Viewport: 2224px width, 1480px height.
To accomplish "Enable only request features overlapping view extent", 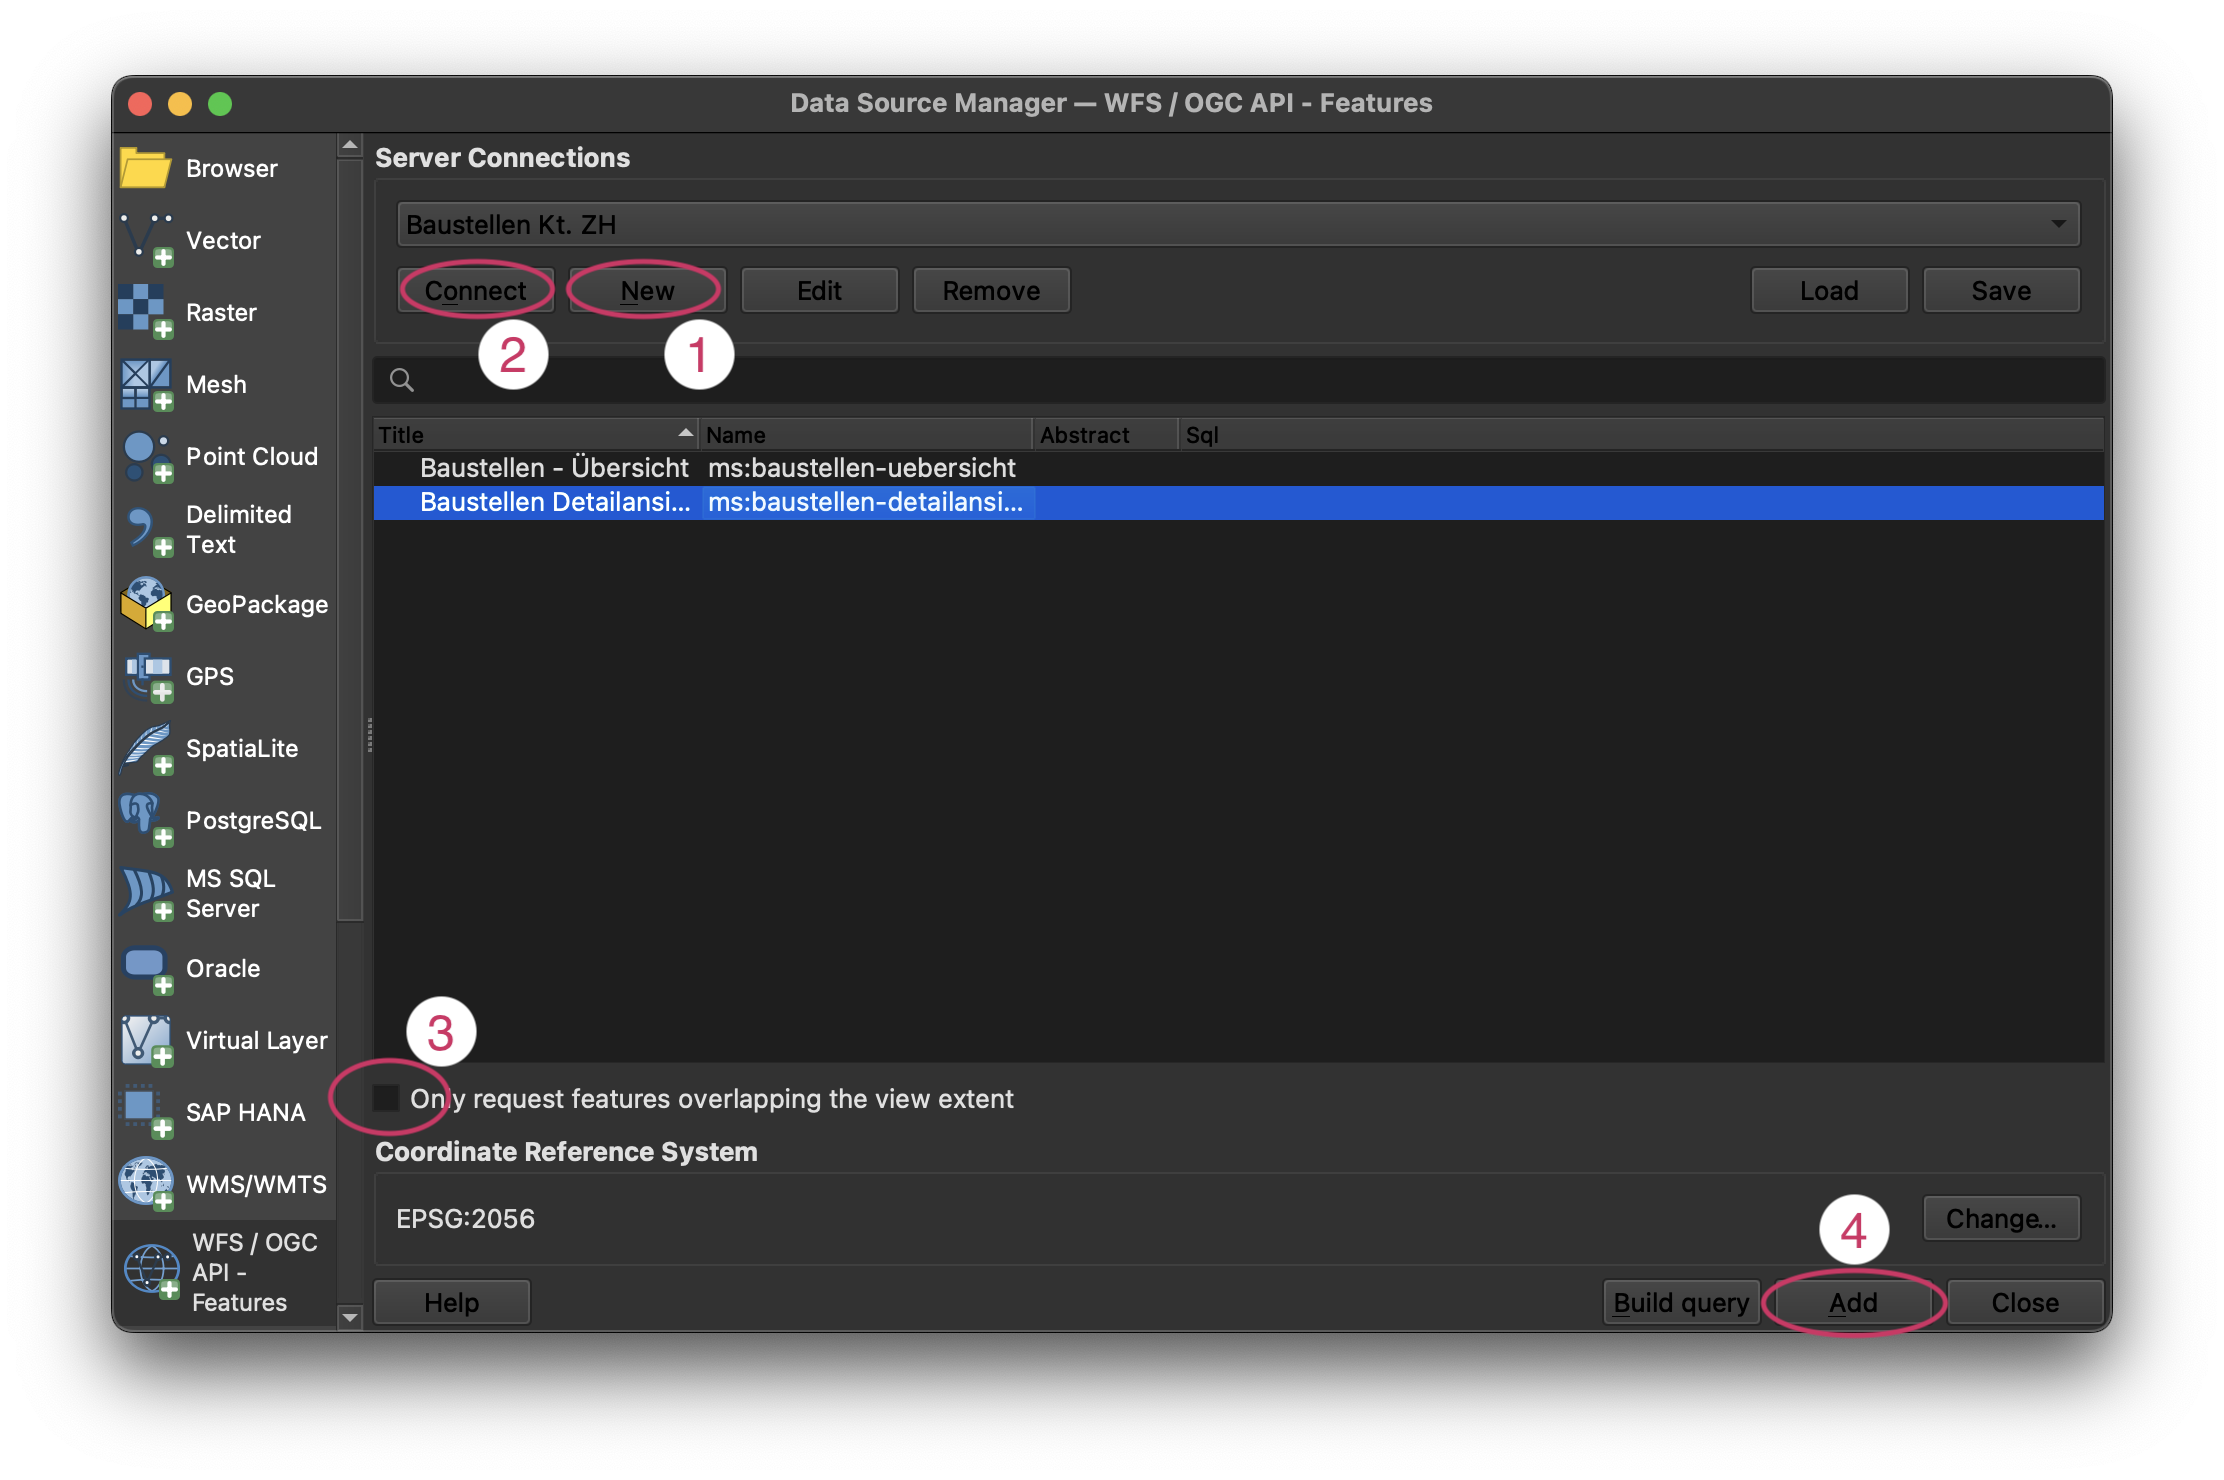I will point(384,1098).
